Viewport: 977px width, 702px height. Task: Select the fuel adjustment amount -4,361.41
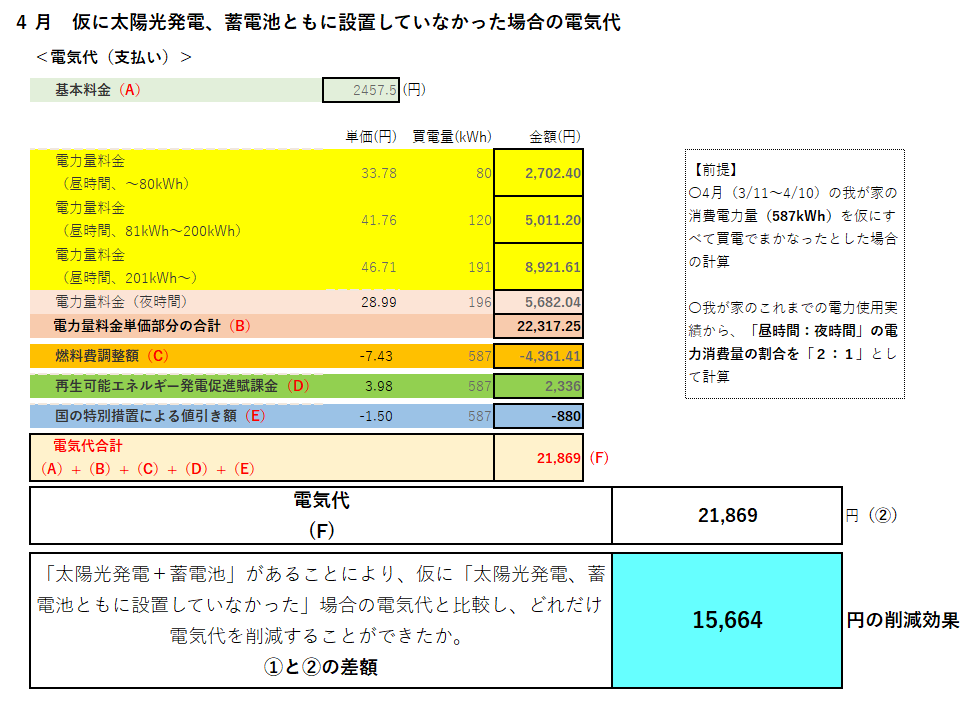click(x=538, y=356)
